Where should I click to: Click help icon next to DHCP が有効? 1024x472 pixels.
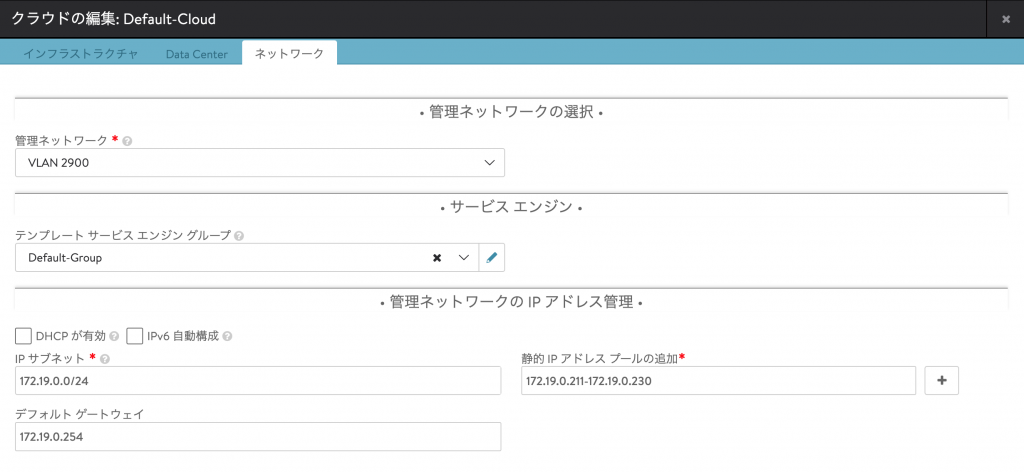pyautogui.click(x=115, y=336)
